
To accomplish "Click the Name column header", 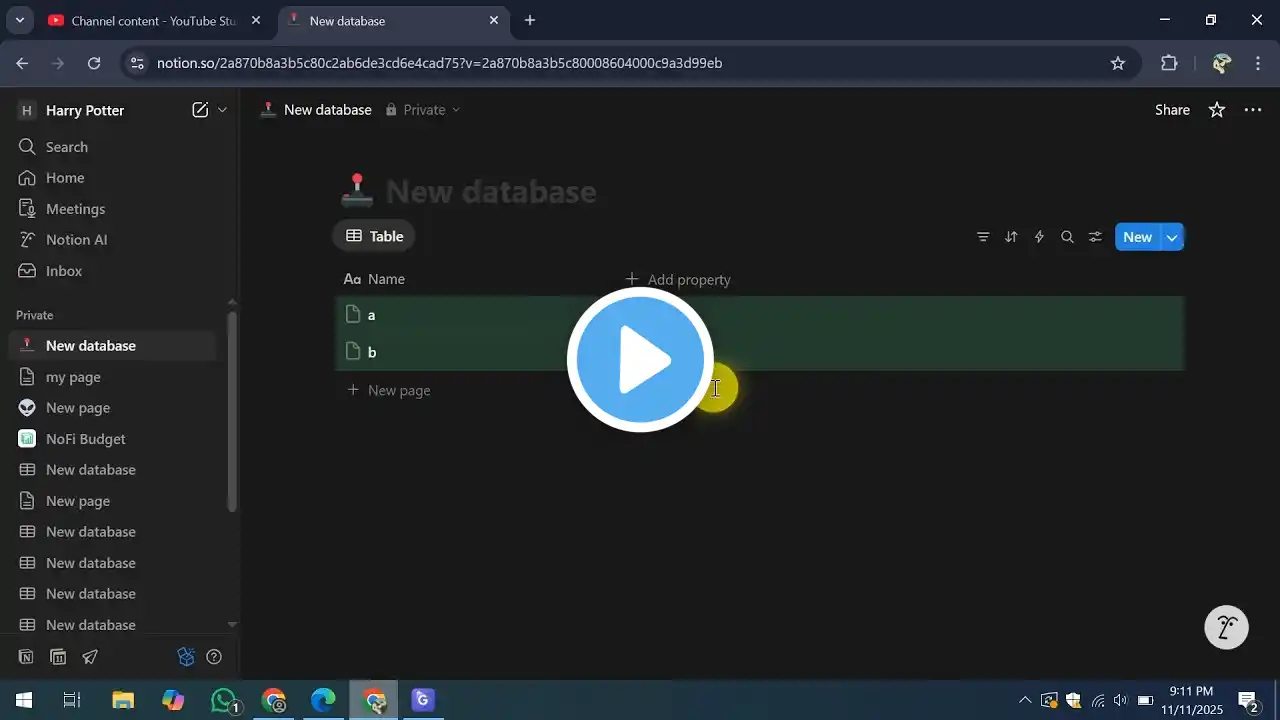I will (x=374, y=279).
